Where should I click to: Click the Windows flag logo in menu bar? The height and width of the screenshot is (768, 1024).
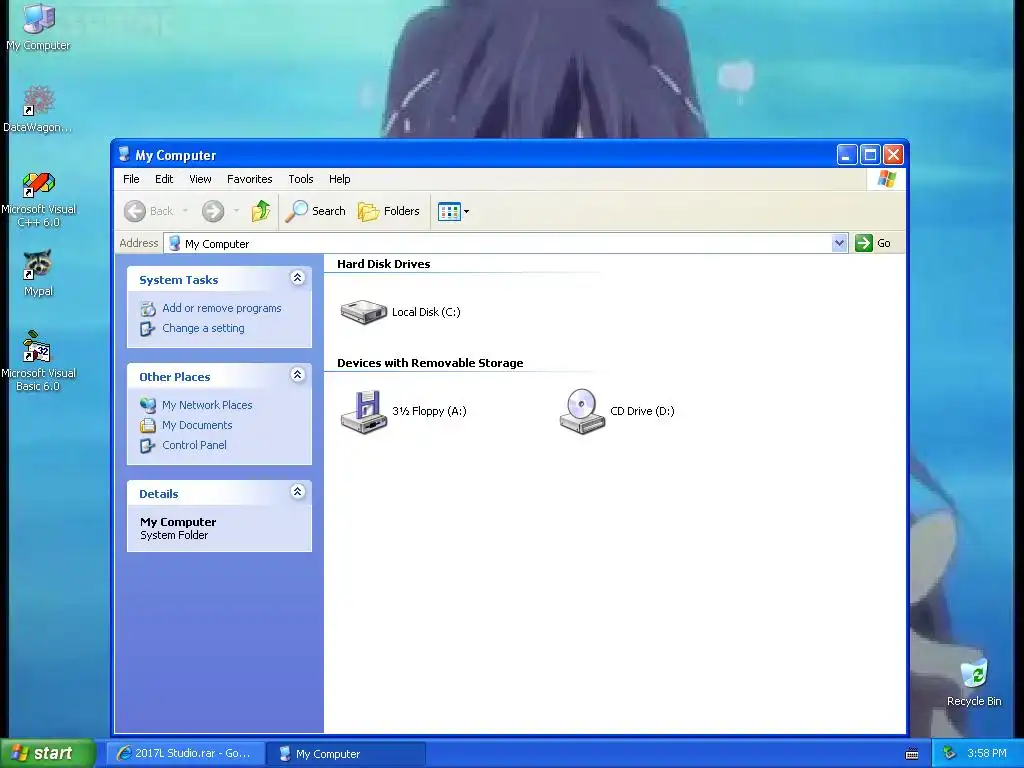point(887,178)
